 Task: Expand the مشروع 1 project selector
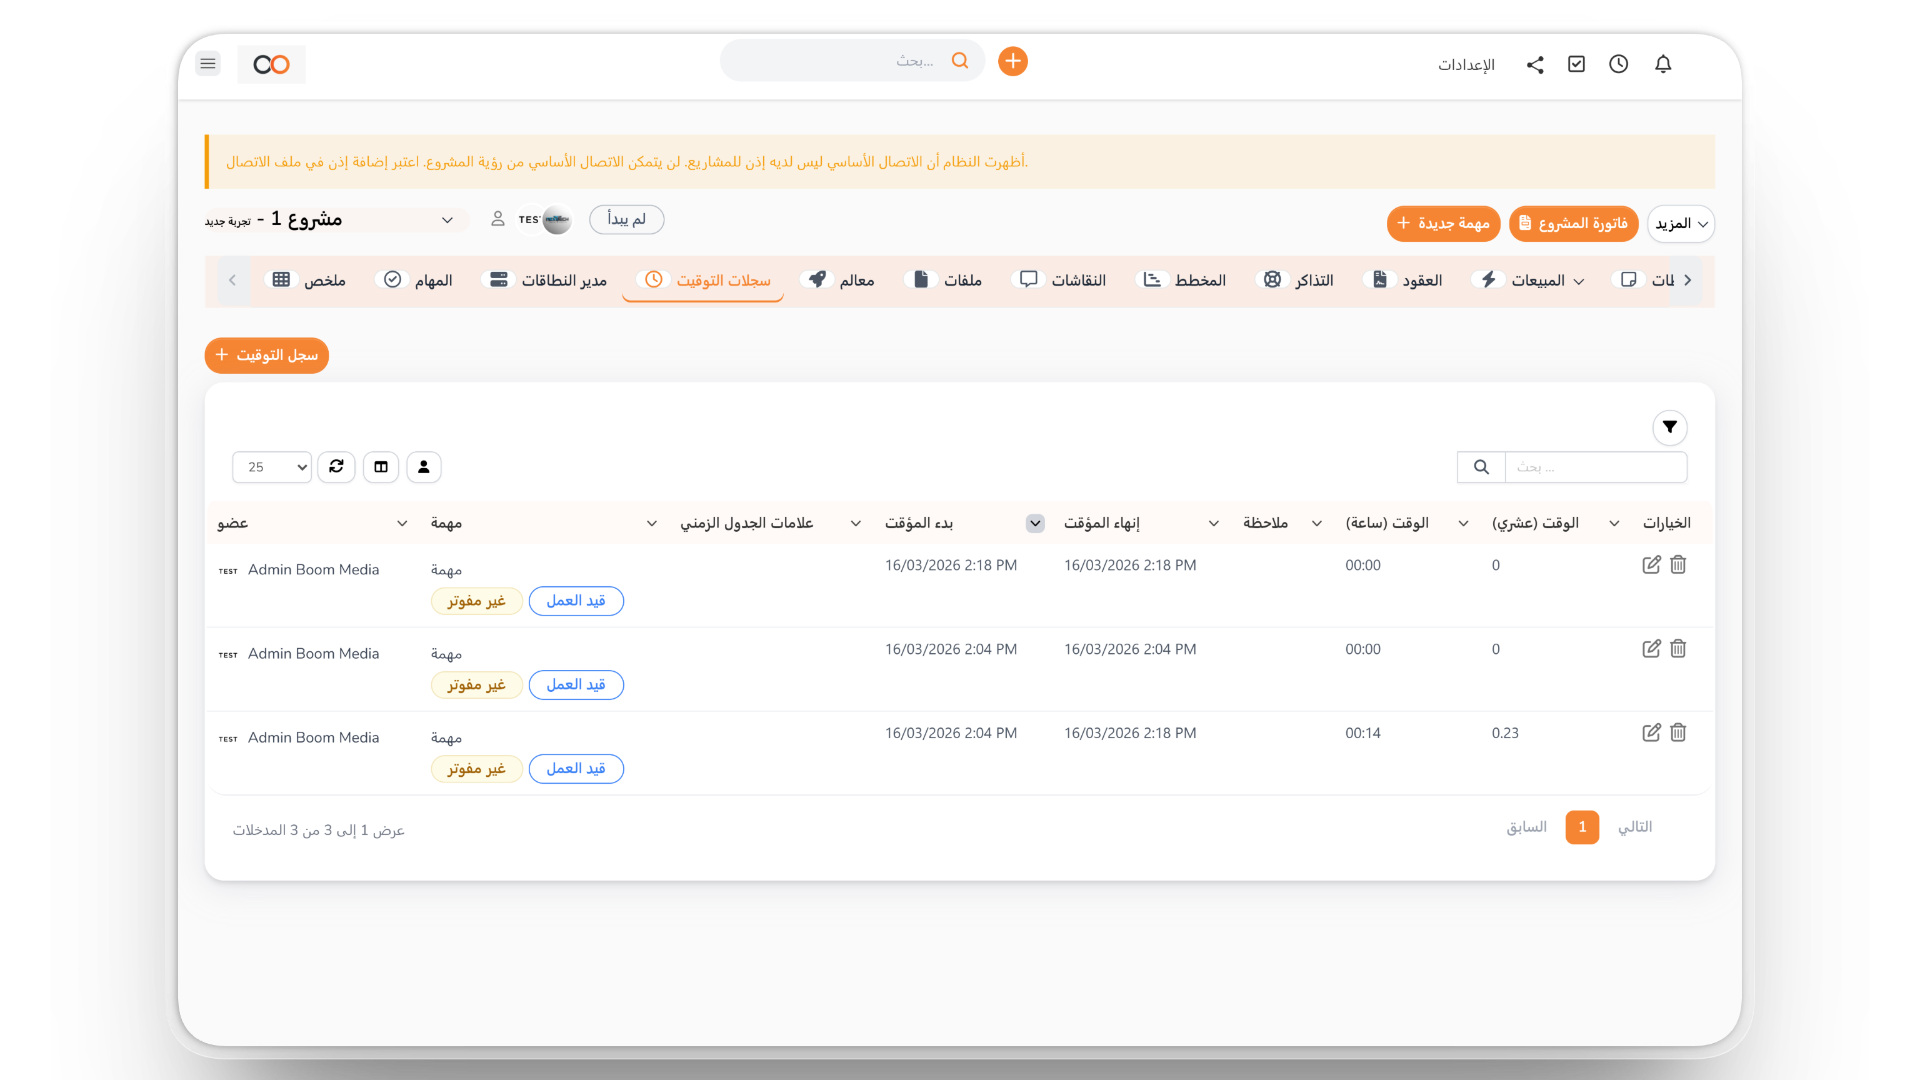point(447,220)
